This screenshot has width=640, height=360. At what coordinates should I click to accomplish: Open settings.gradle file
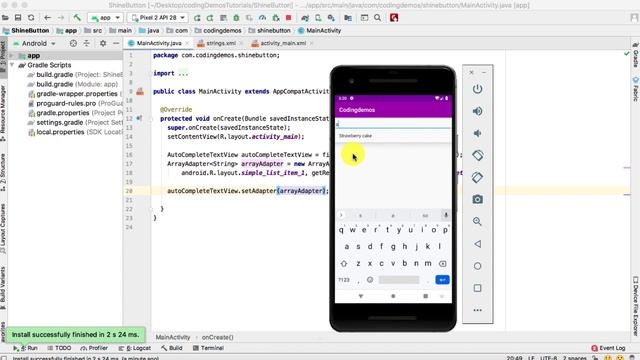[x=75, y=122]
